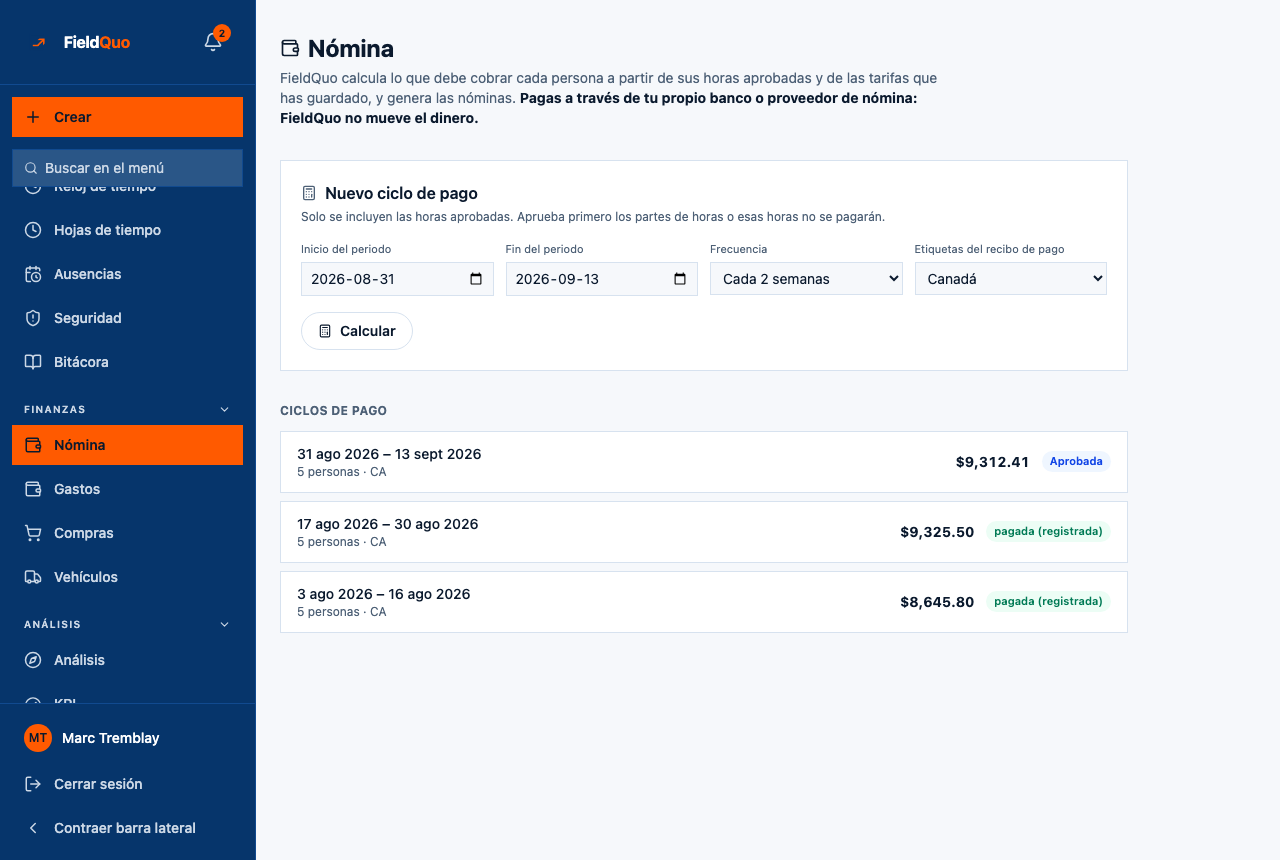
Task: Focus the Buscar en el menú field
Action: pos(127,168)
